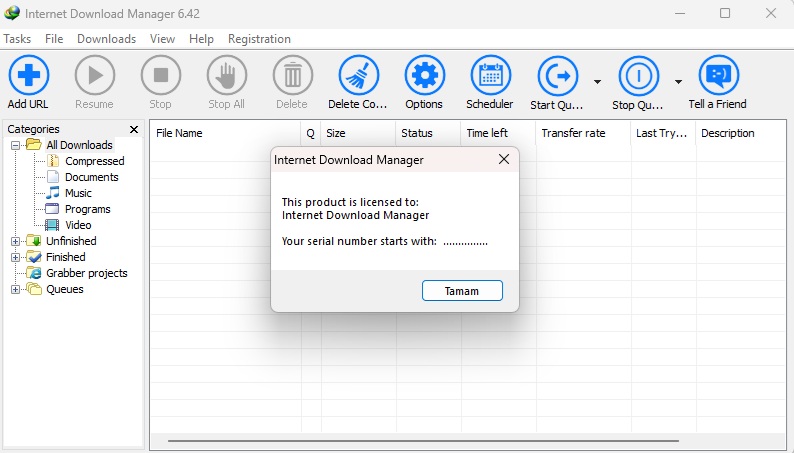Close the Categories panel
794x453 pixels.
coord(134,130)
